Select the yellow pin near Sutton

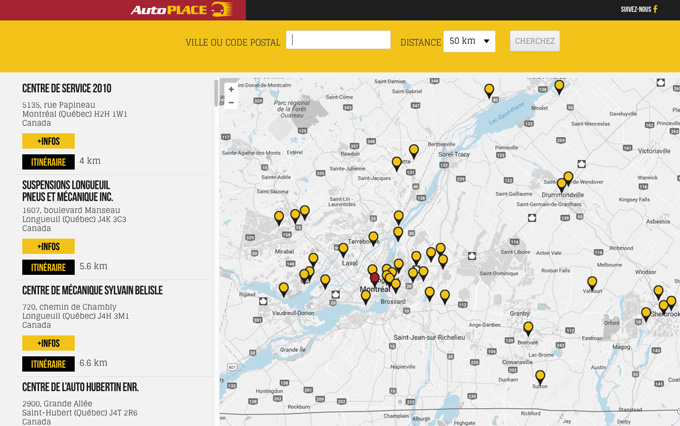pyautogui.click(x=540, y=377)
